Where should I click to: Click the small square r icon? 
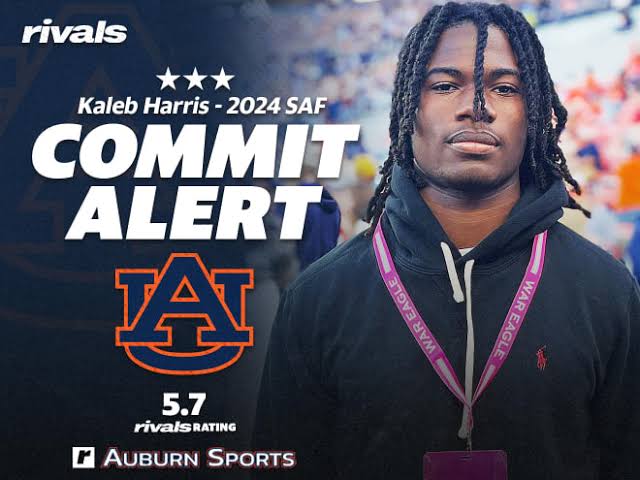tap(84, 458)
